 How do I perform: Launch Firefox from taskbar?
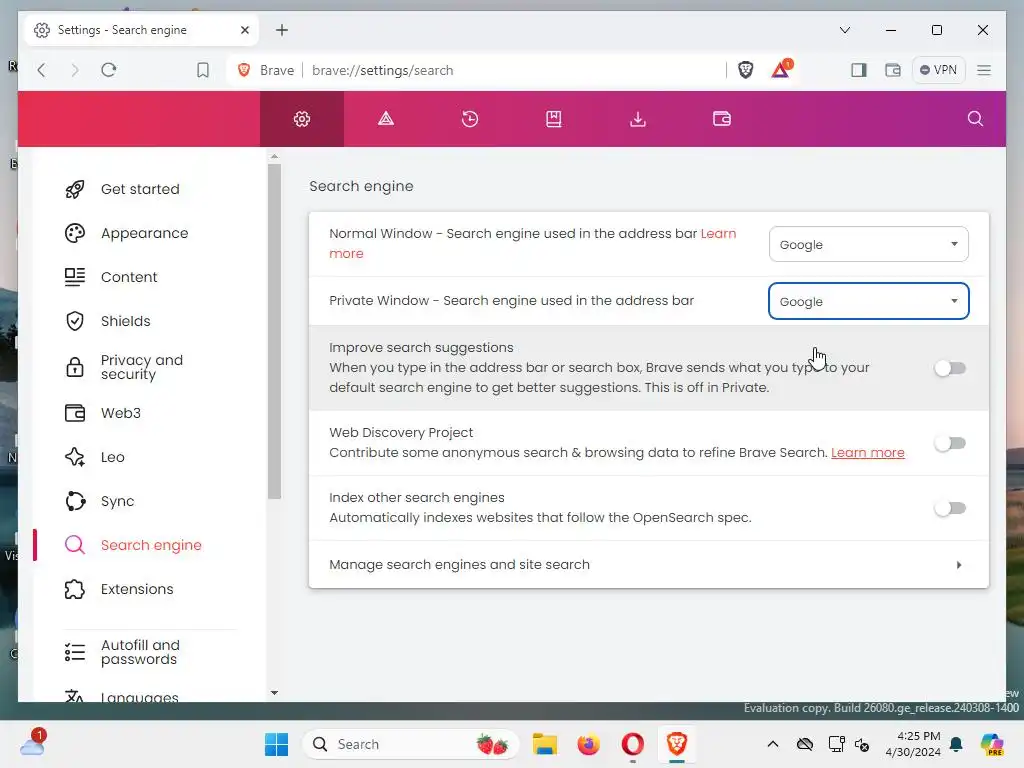pyautogui.click(x=588, y=744)
